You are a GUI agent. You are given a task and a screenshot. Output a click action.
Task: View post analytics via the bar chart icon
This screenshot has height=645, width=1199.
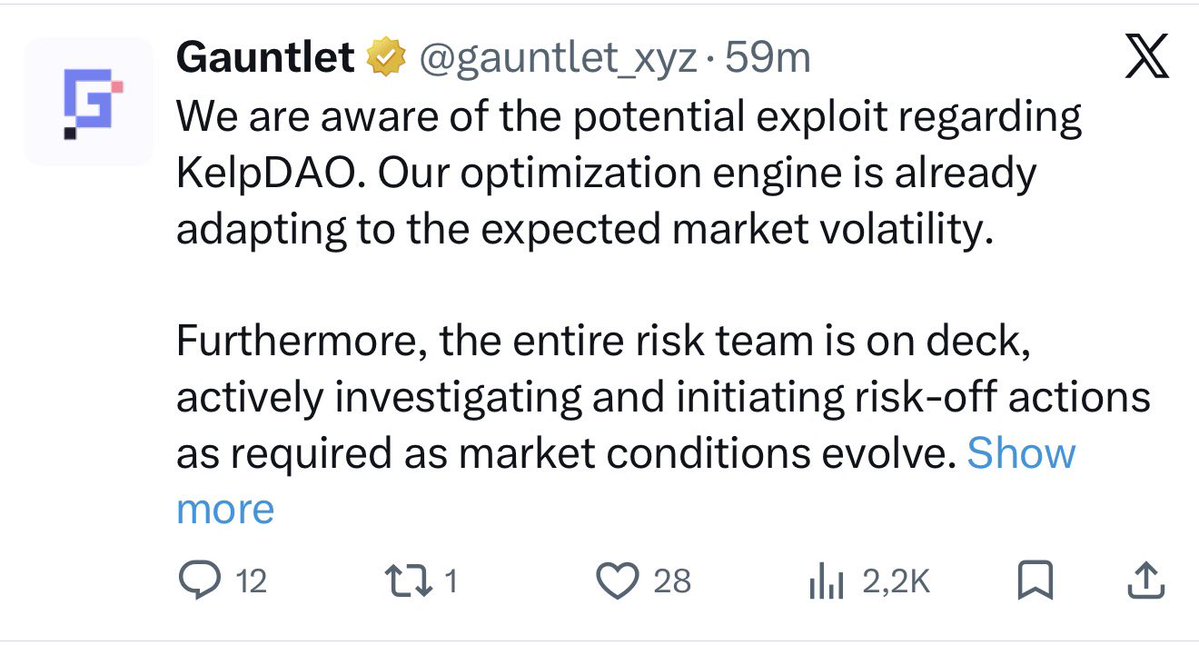(x=826, y=581)
